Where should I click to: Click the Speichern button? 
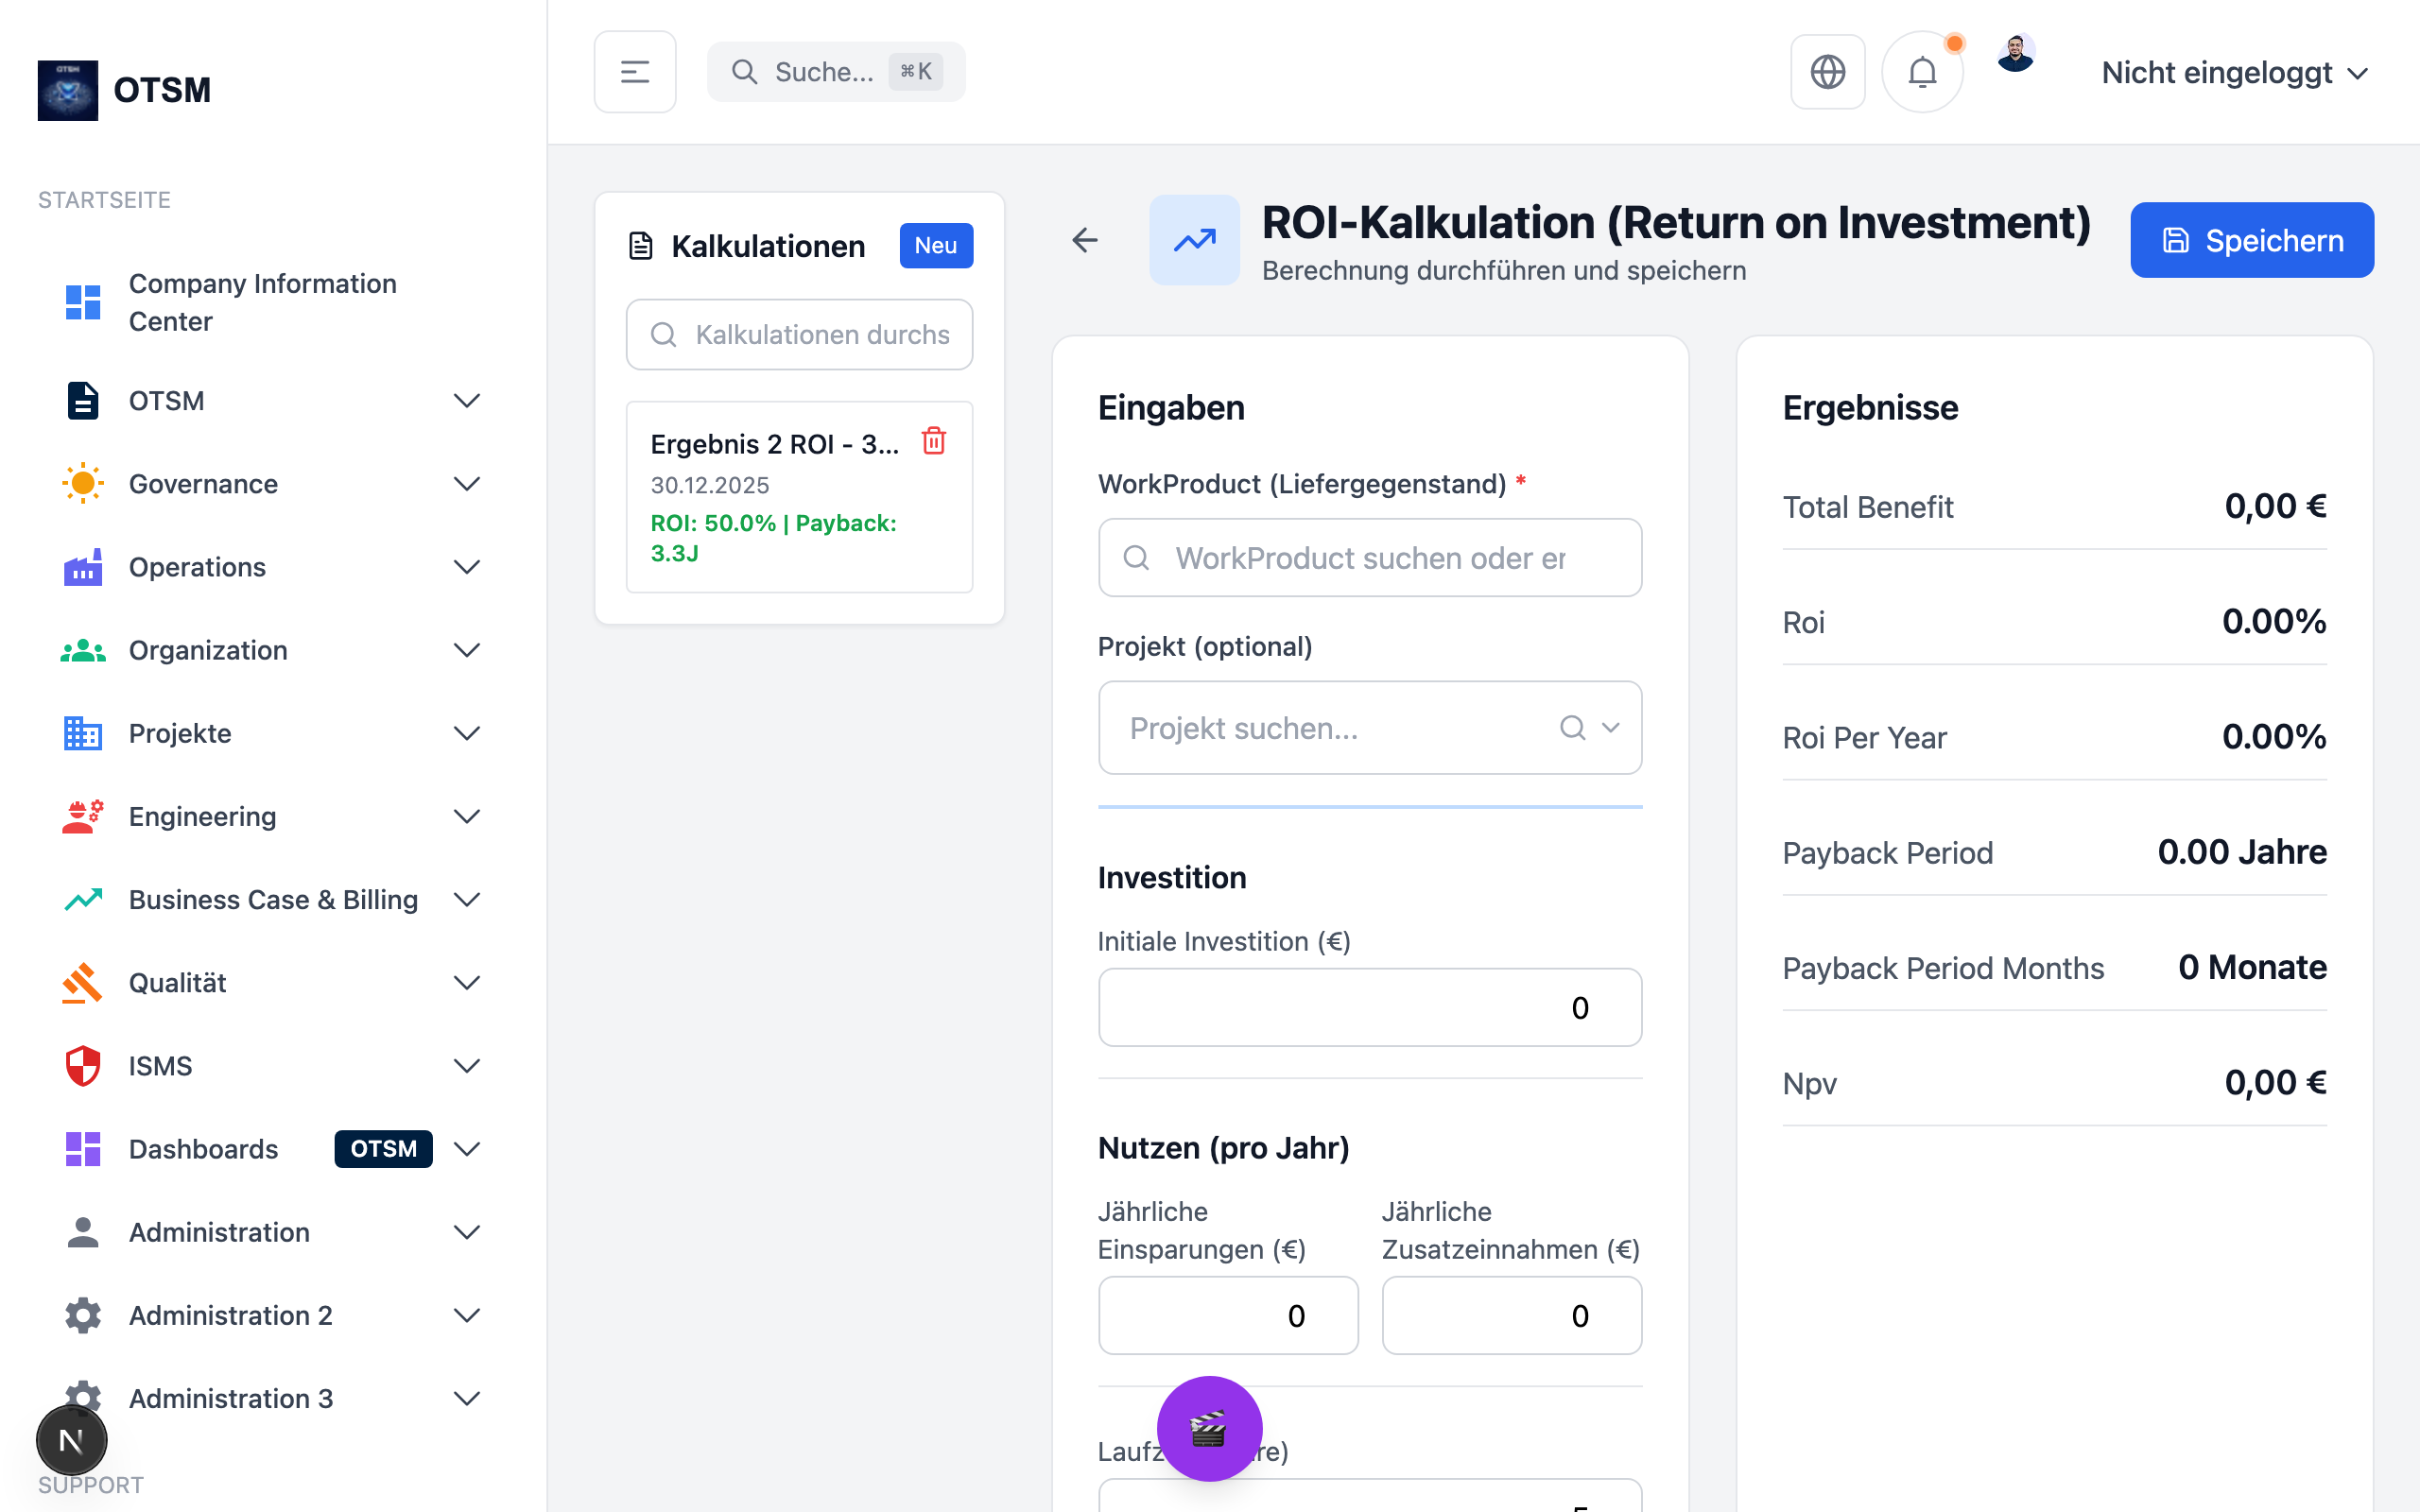tap(2251, 240)
